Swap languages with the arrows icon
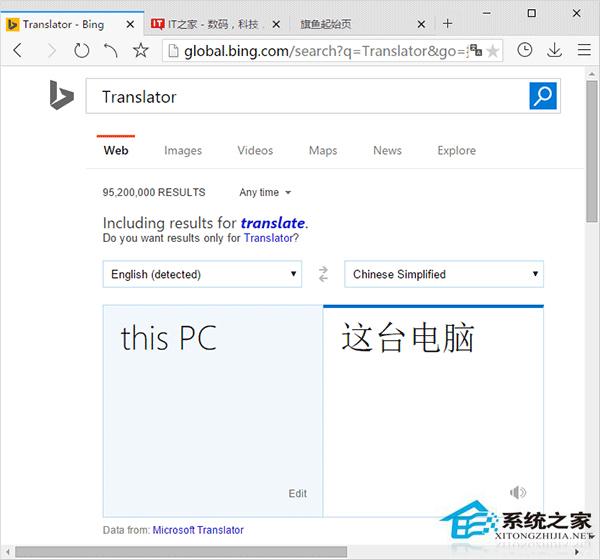 tap(323, 274)
